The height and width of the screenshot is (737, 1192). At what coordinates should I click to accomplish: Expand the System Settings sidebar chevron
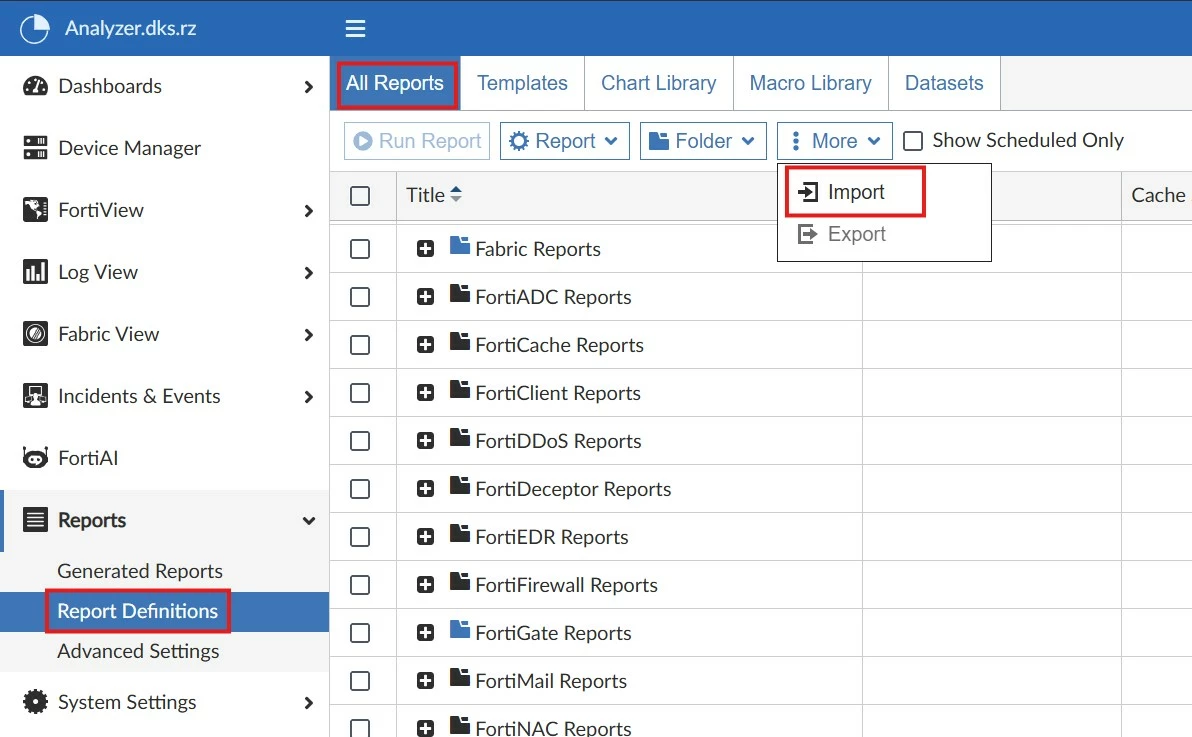(309, 703)
